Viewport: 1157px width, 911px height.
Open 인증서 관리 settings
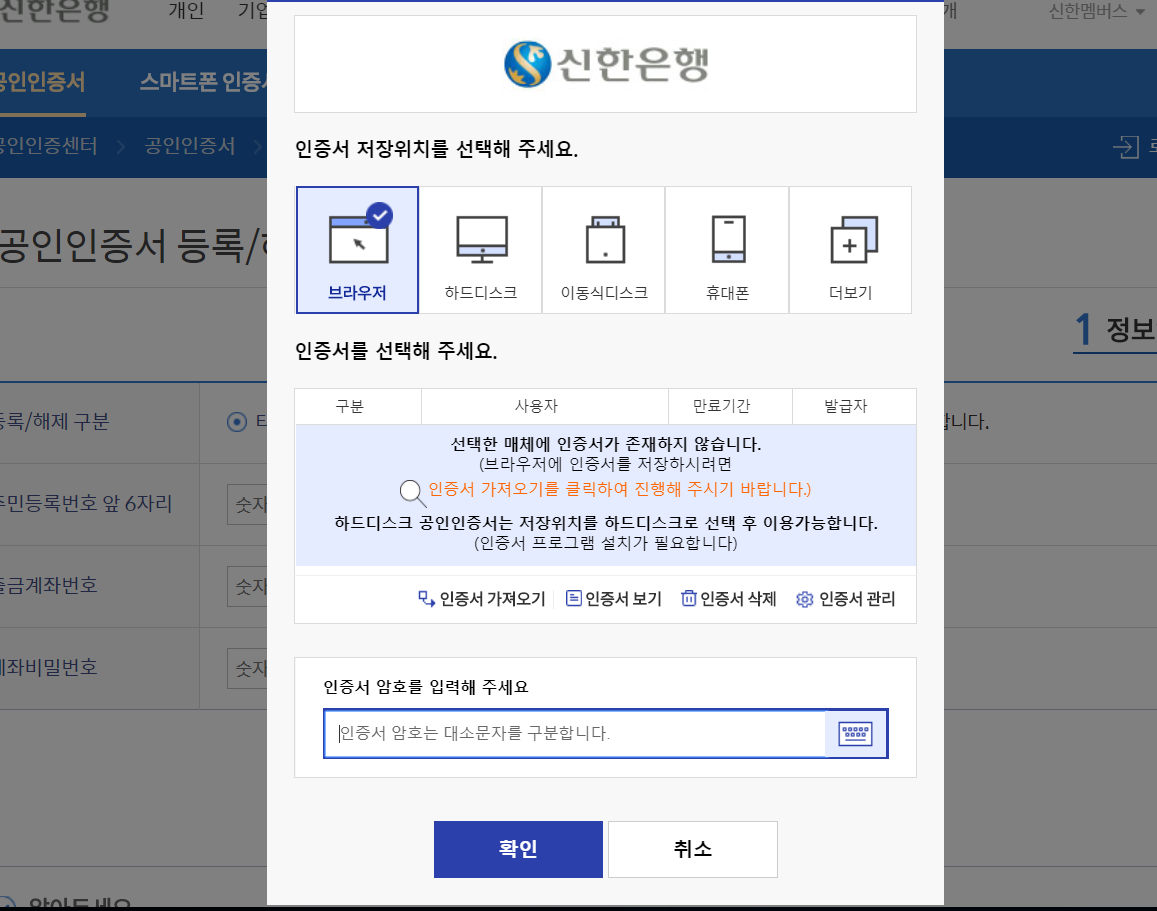(x=846, y=599)
